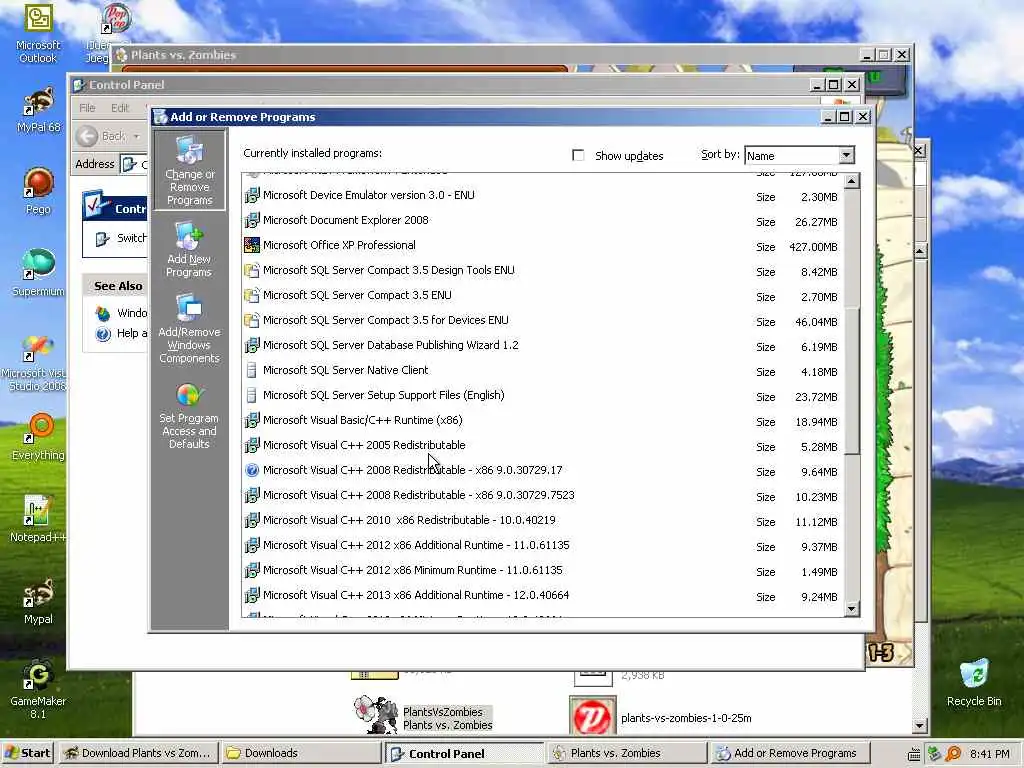This screenshot has height=768, width=1024.
Task: Expand Back button history arrow in Control Panel
Action: point(136,136)
